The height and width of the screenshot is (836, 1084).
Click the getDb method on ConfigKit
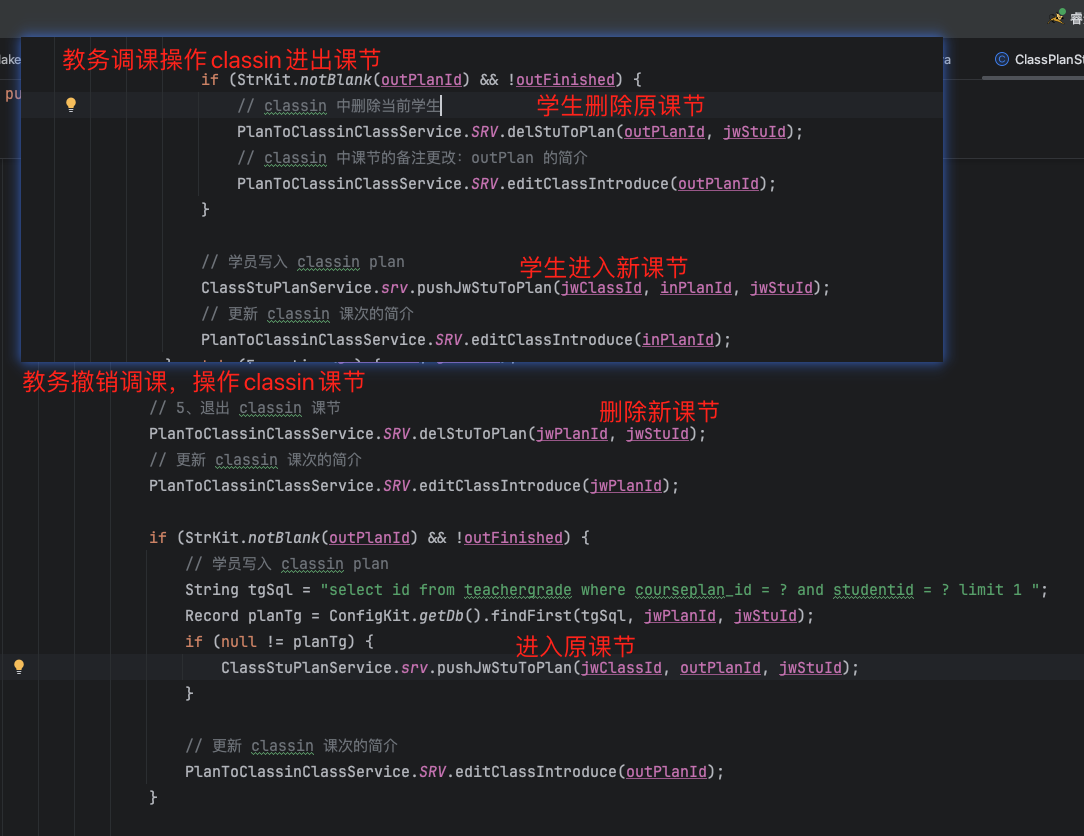pos(441,615)
